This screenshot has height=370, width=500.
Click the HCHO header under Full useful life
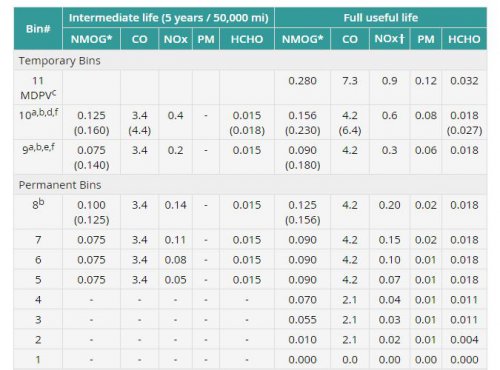[x=464, y=39]
